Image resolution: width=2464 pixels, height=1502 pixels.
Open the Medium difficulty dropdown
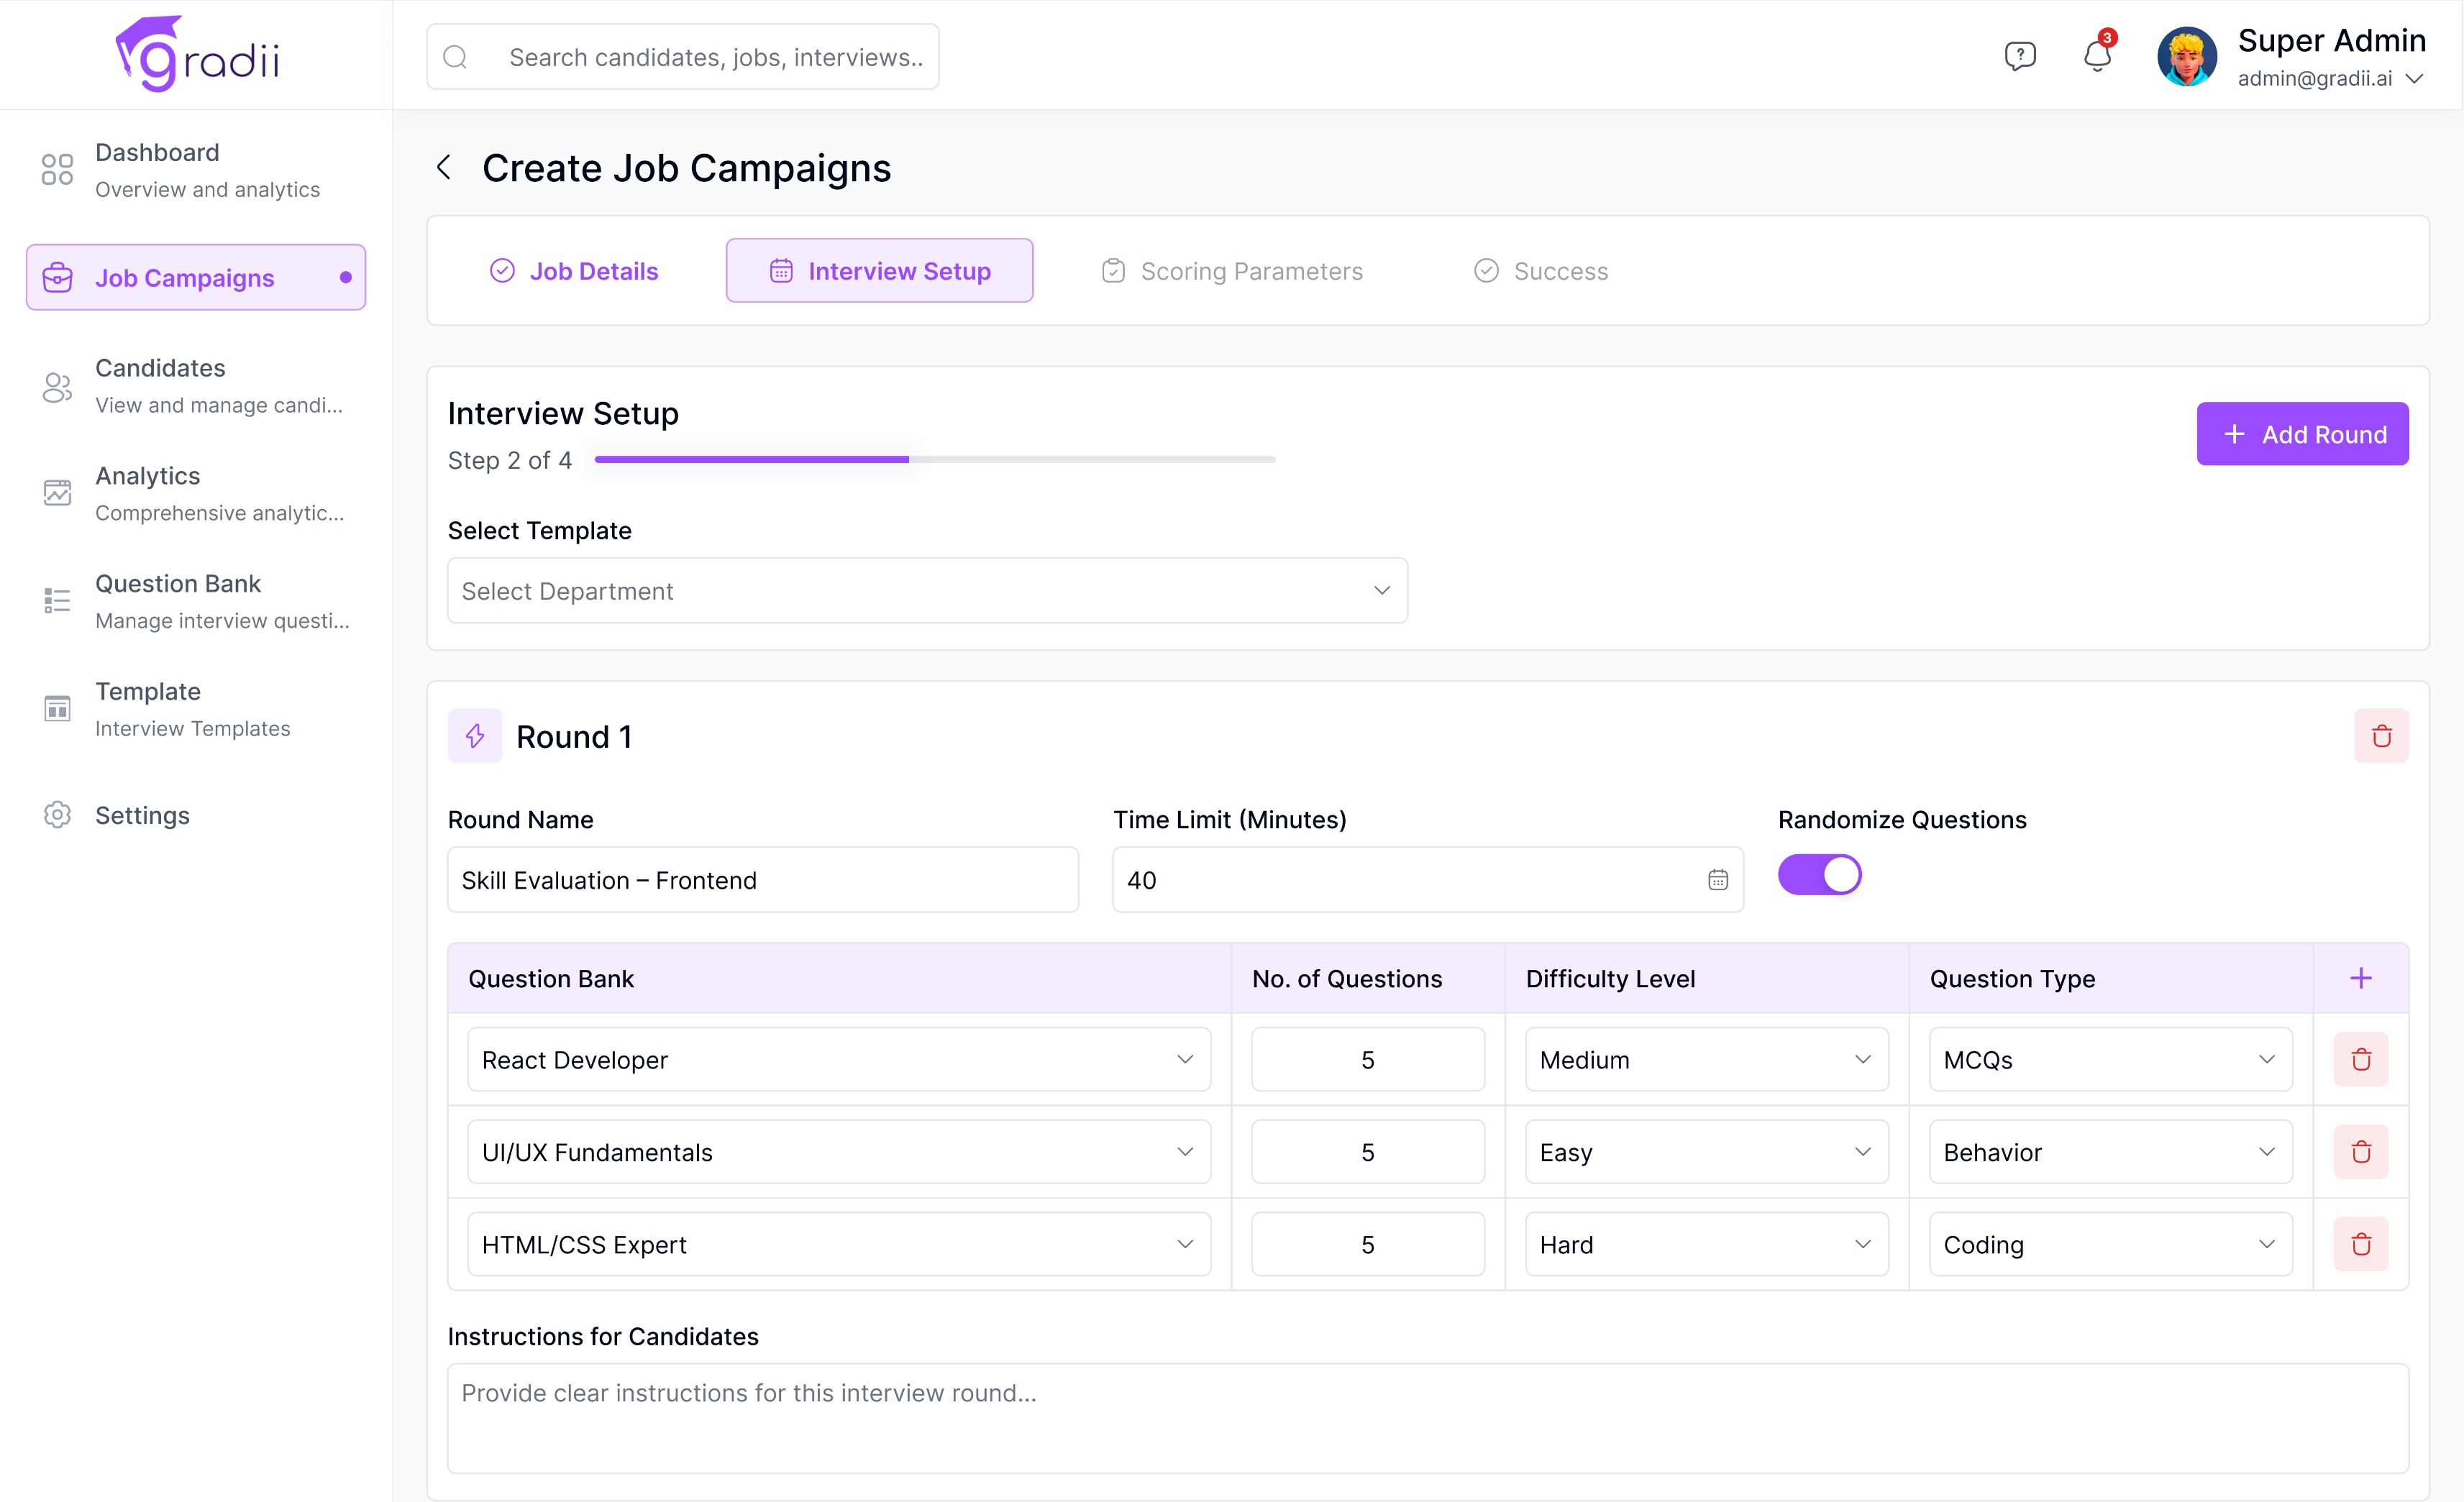(x=1705, y=1059)
